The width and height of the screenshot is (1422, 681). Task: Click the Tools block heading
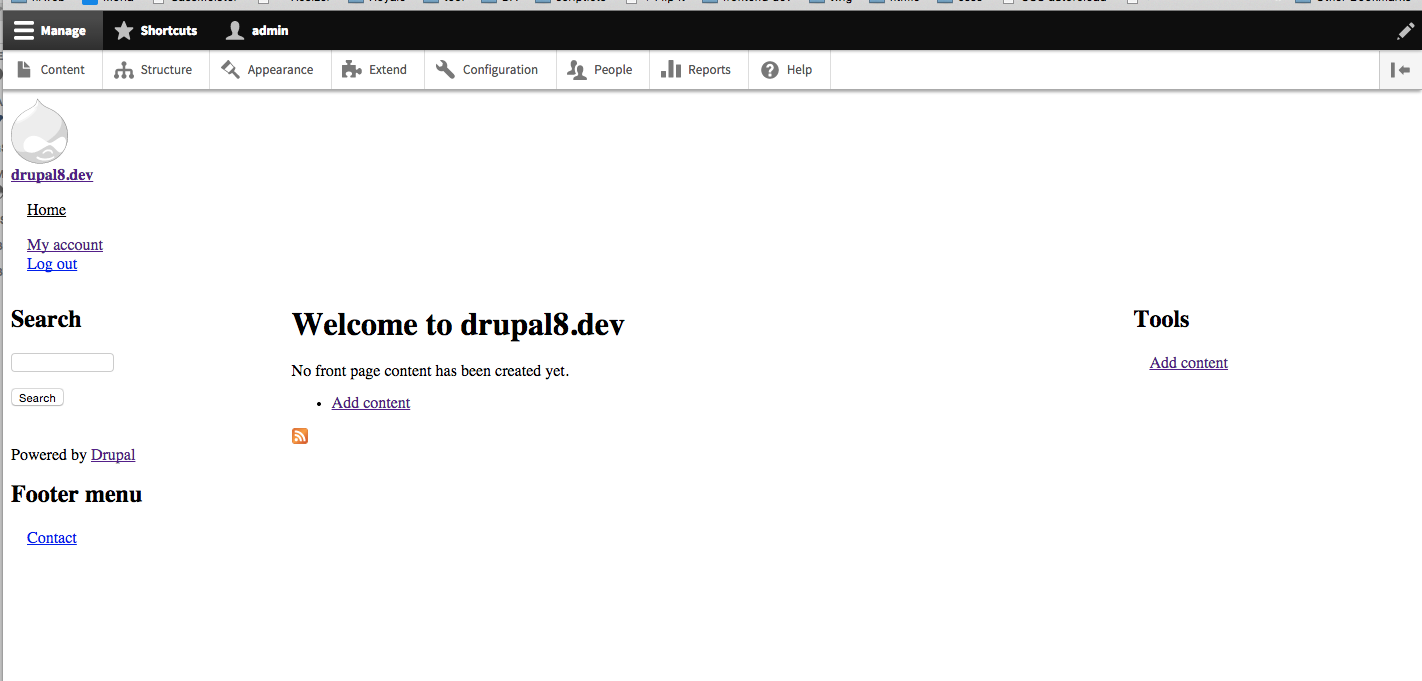[1162, 319]
